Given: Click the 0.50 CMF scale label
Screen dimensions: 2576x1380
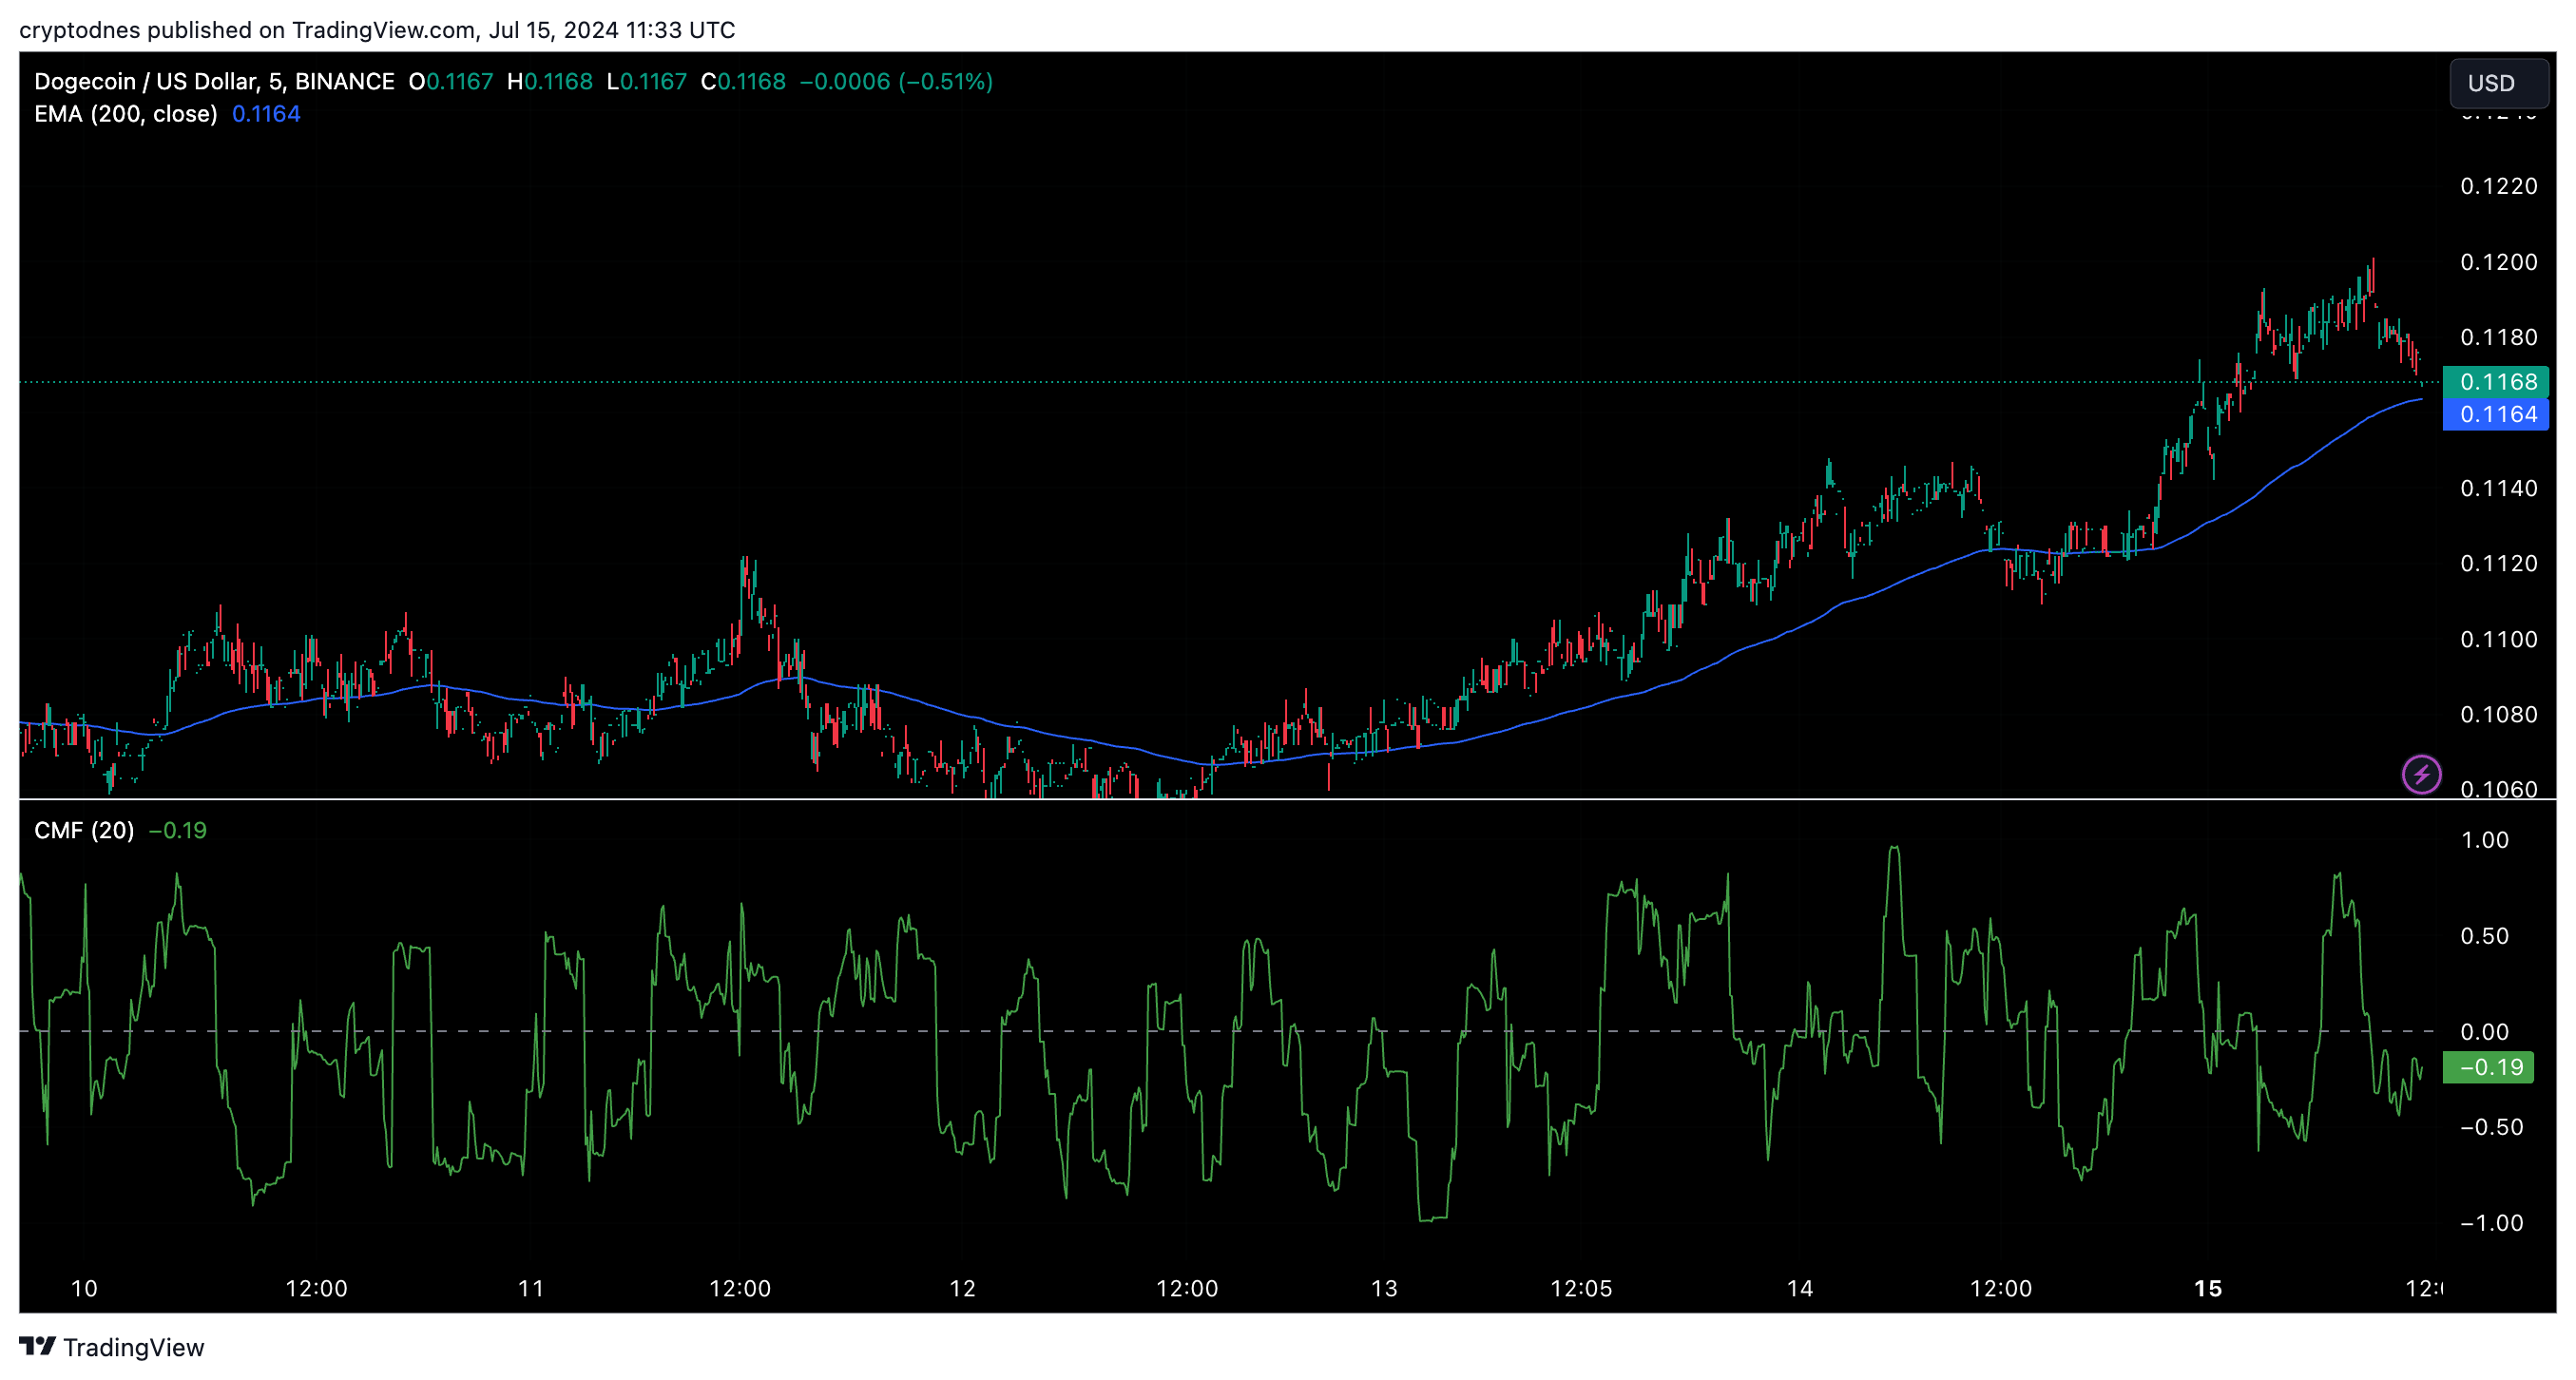Looking at the screenshot, I should (2484, 936).
